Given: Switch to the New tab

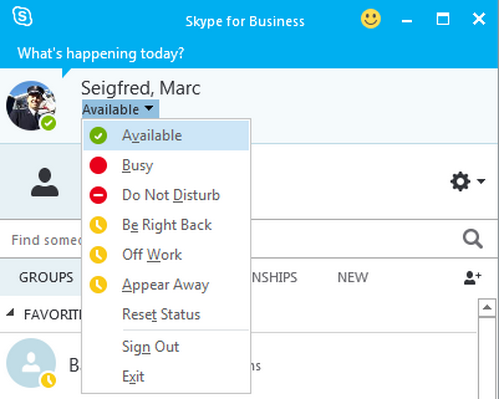Looking at the screenshot, I should pos(353,277).
